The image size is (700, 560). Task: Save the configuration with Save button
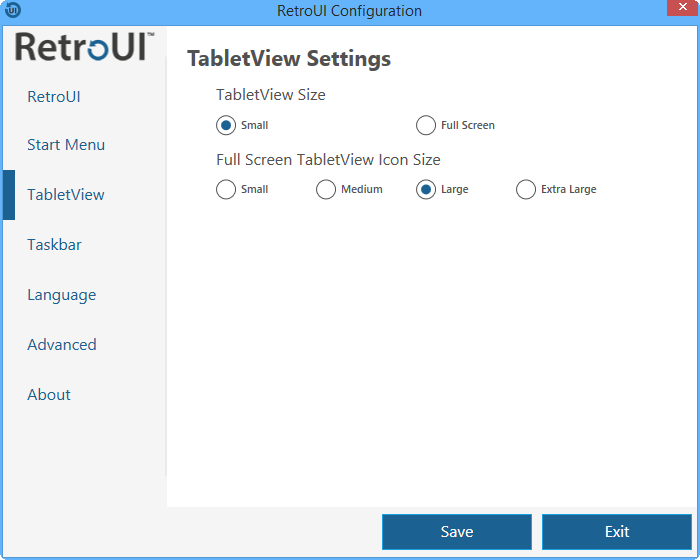coord(457,532)
